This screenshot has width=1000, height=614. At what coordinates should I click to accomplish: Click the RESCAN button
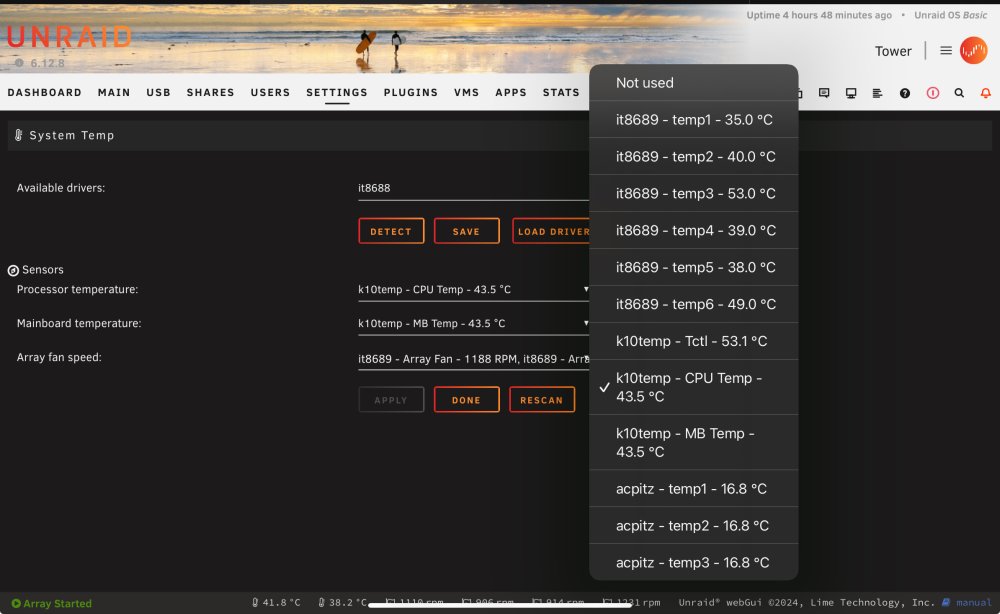(541, 400)
